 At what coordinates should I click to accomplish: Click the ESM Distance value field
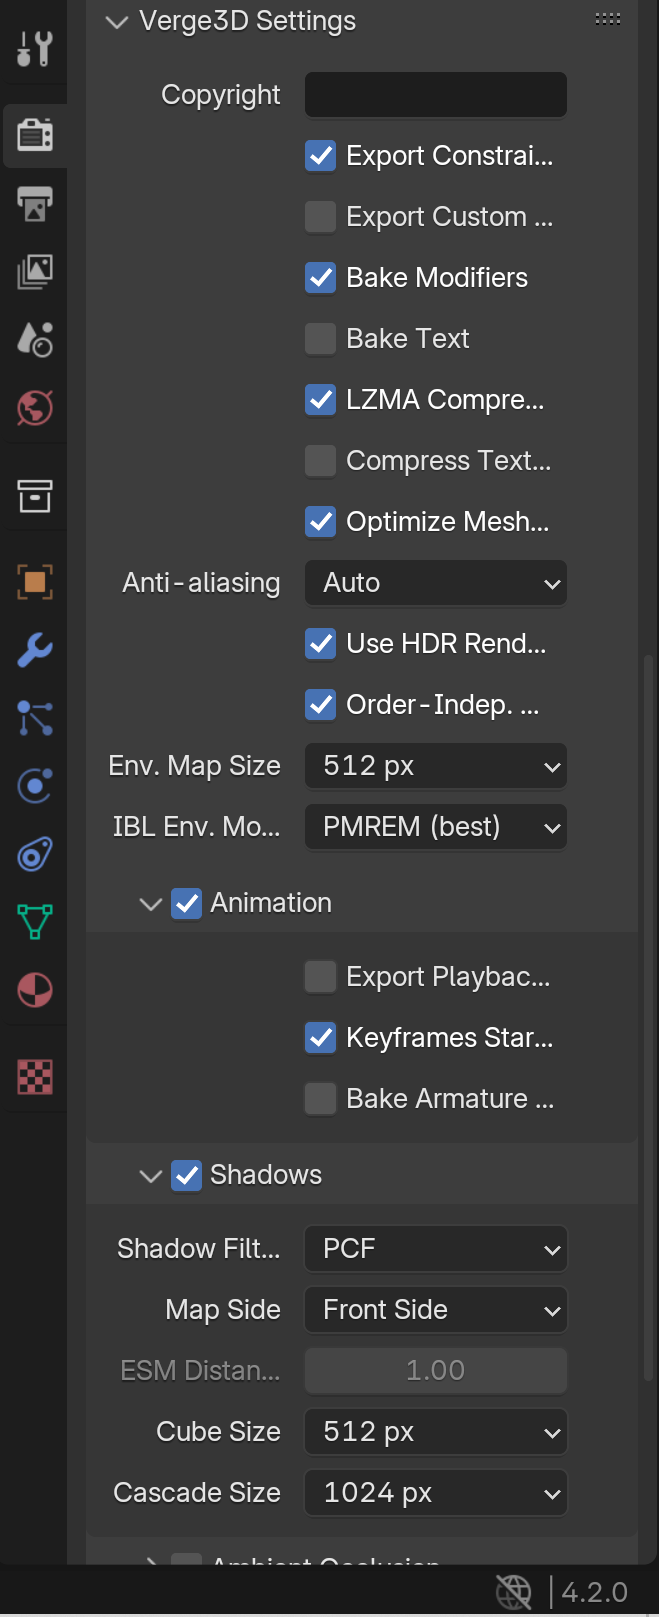click(436, 1371)
